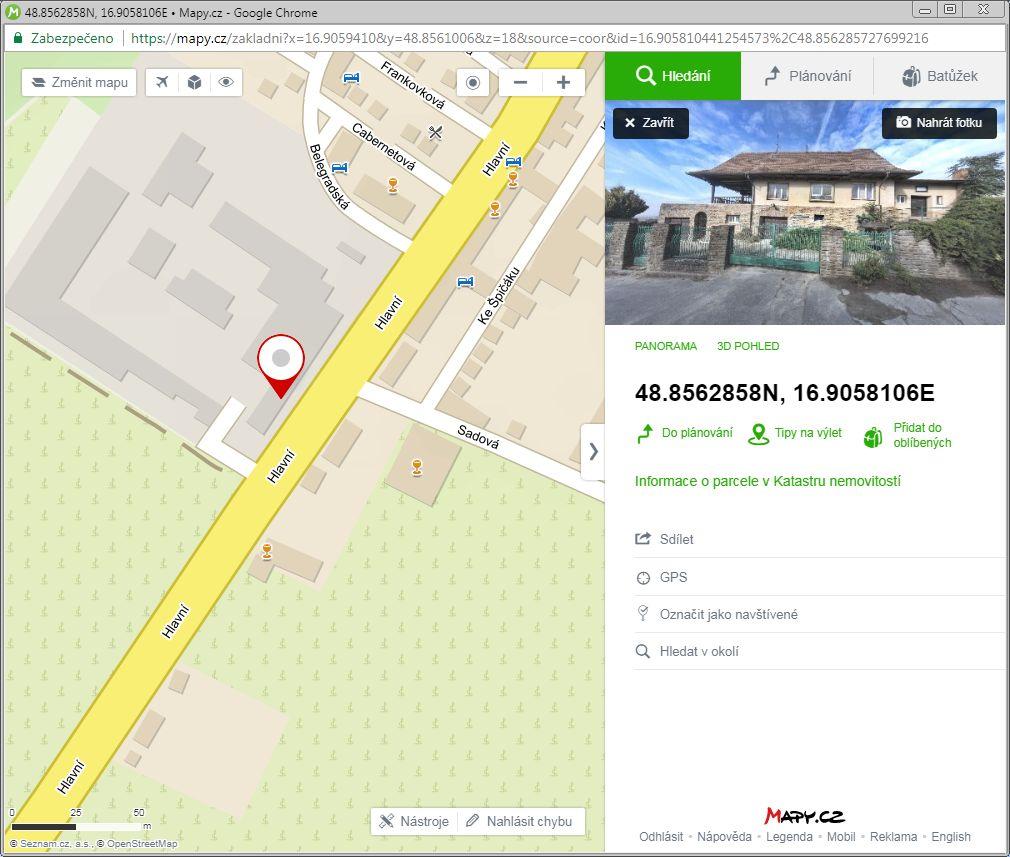This screenshot has height=857, width=1010.
Task: Toggle panorama eye icon on map toolbar
Action: click(225, 82)
